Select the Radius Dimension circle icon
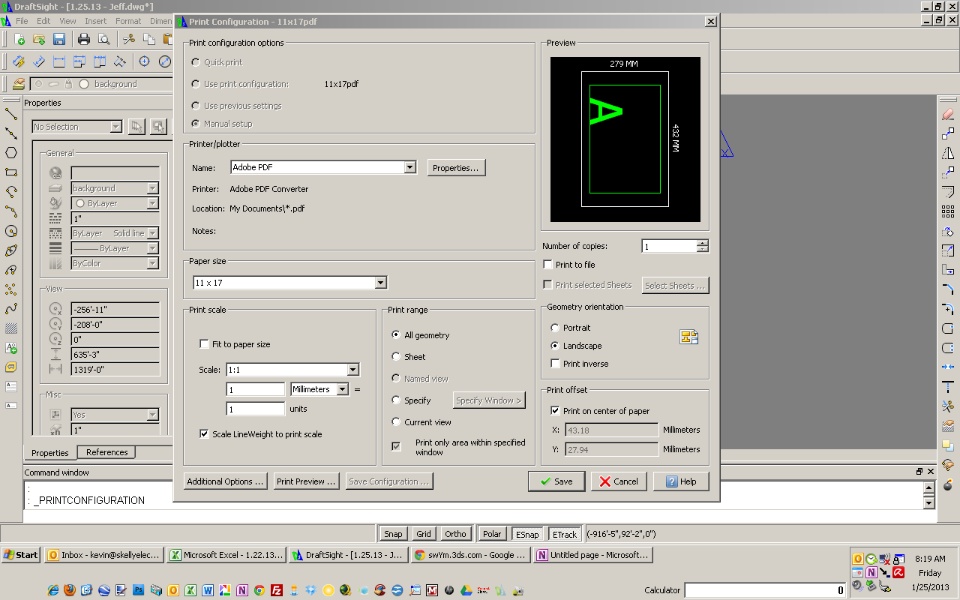 144,62
